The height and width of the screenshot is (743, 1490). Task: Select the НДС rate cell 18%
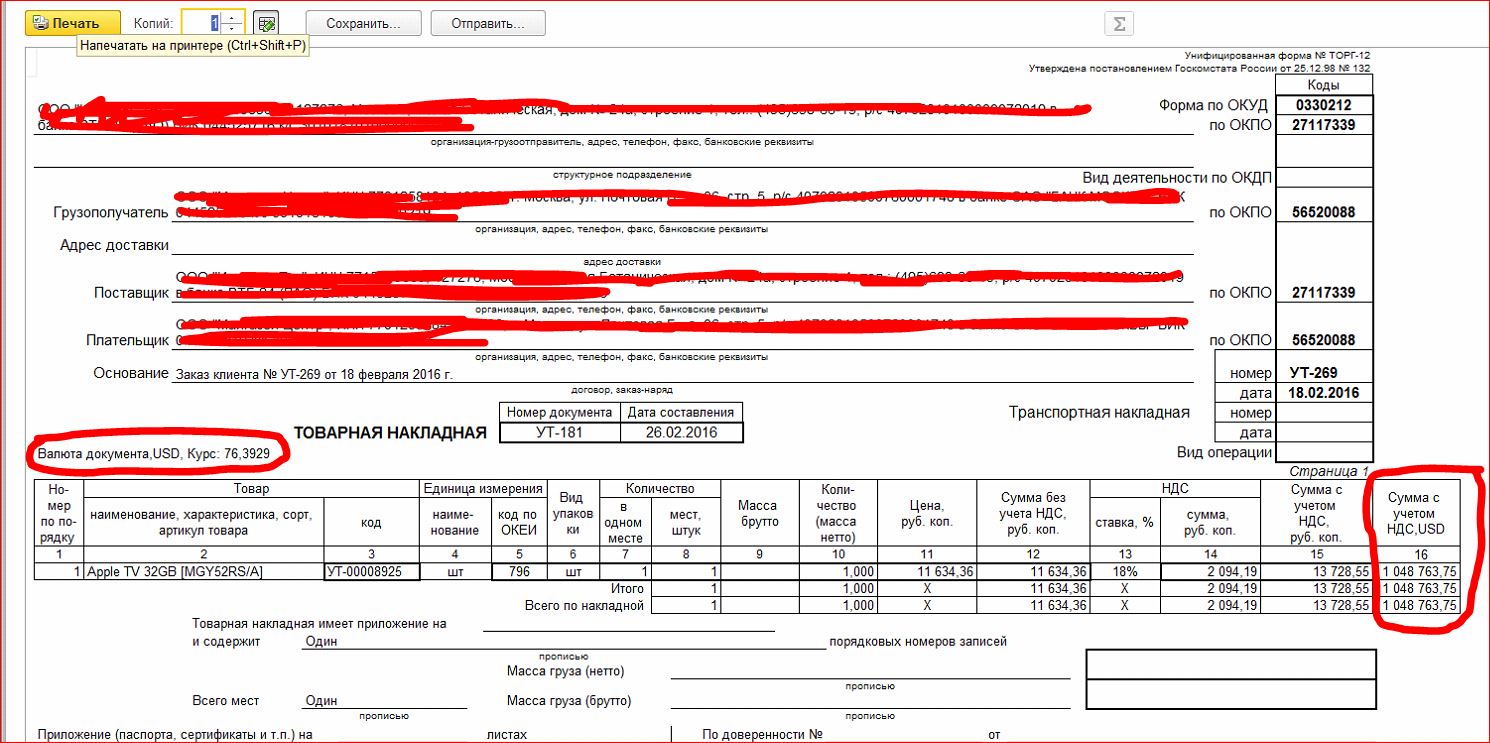click(x=1127, y=572)
